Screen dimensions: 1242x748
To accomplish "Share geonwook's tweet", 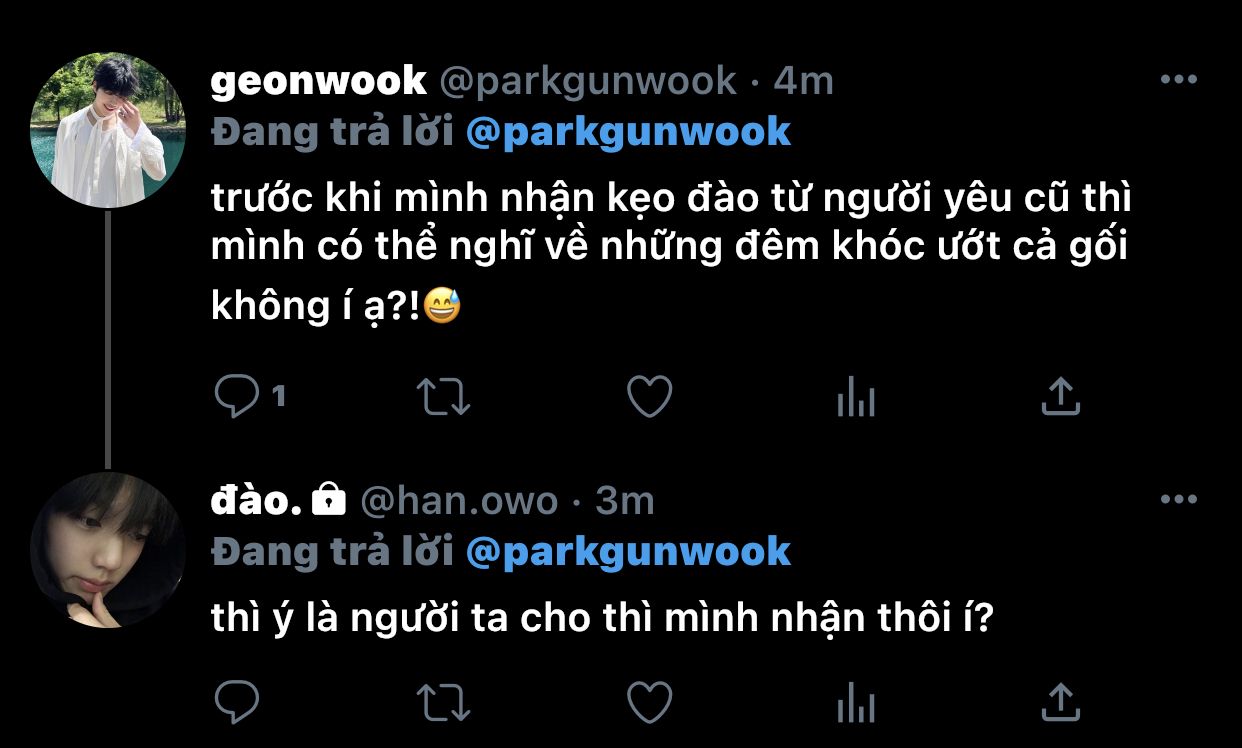I will [x=1060, y=397].
